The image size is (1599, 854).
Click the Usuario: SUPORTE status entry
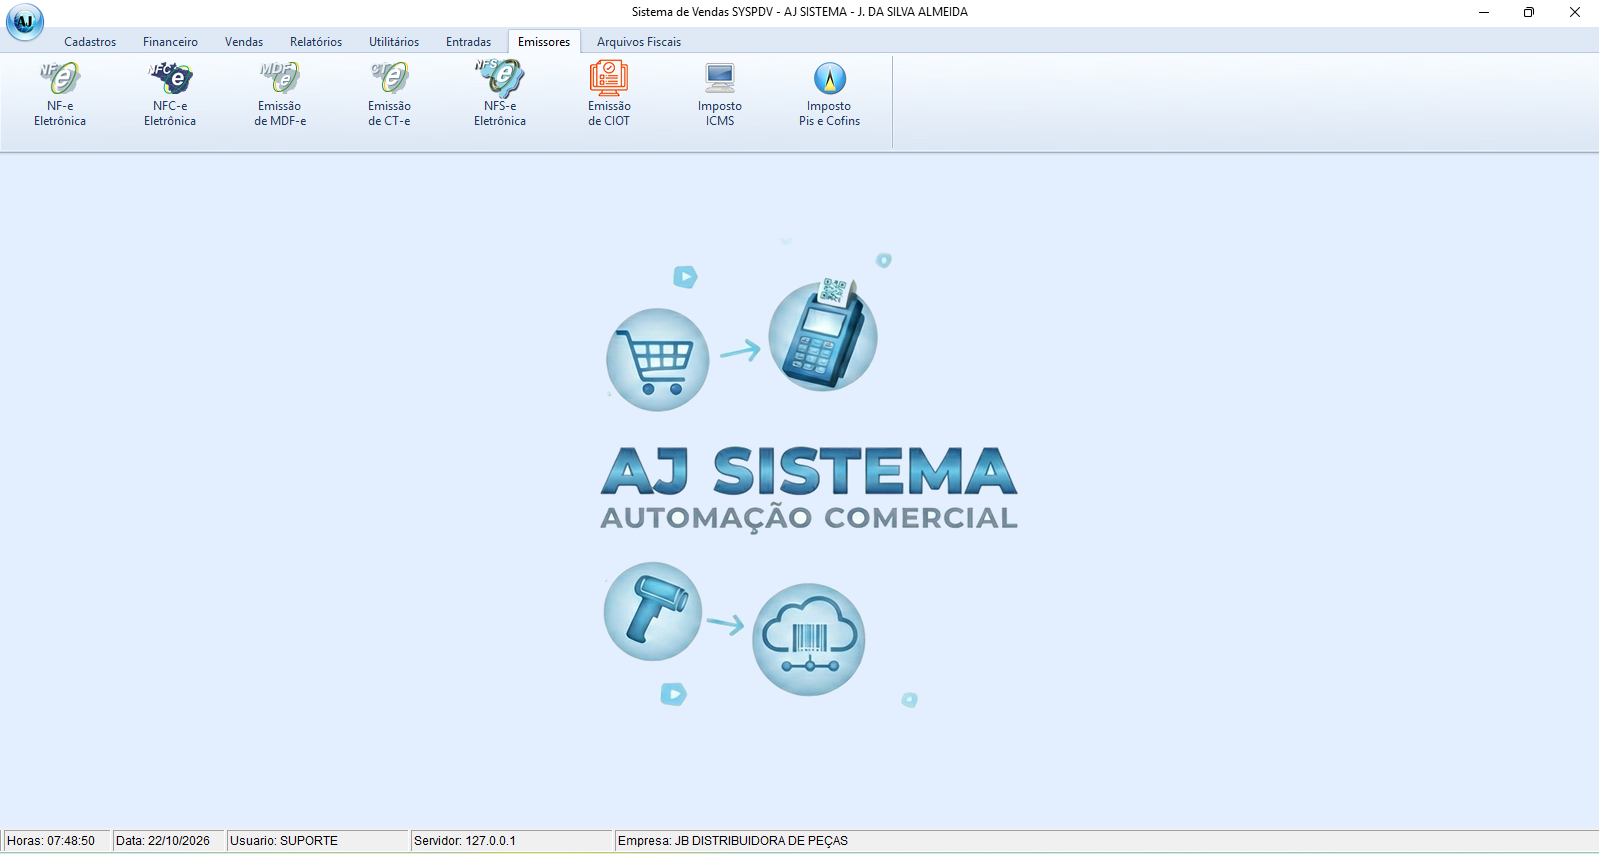(318, 841)
